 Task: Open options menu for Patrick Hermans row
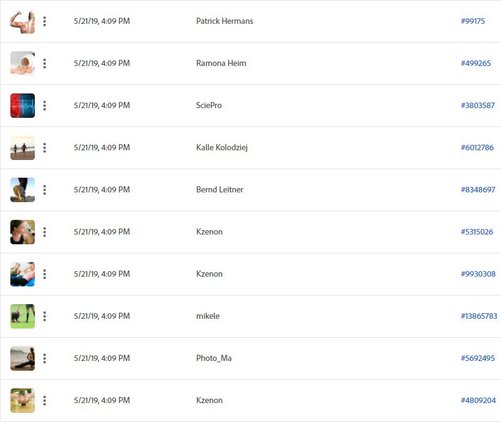pyautogui.click(x=45, y=21)
